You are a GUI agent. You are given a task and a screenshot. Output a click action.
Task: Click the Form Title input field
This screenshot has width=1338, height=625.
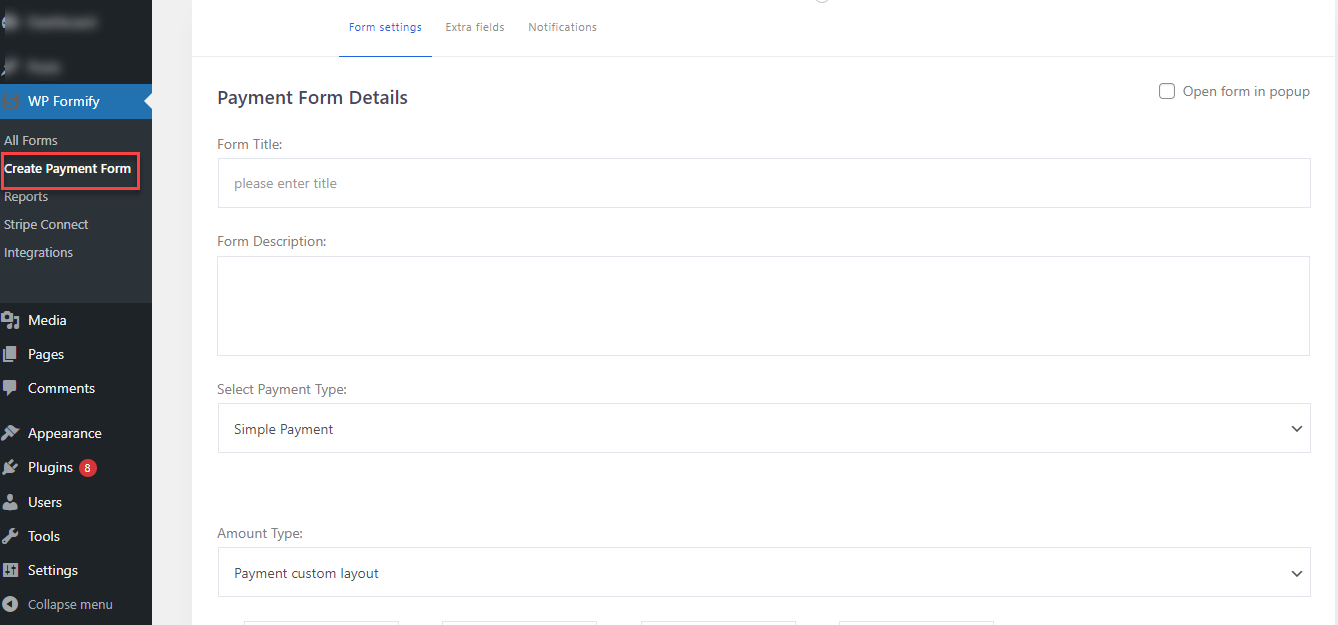click(764, 183)
